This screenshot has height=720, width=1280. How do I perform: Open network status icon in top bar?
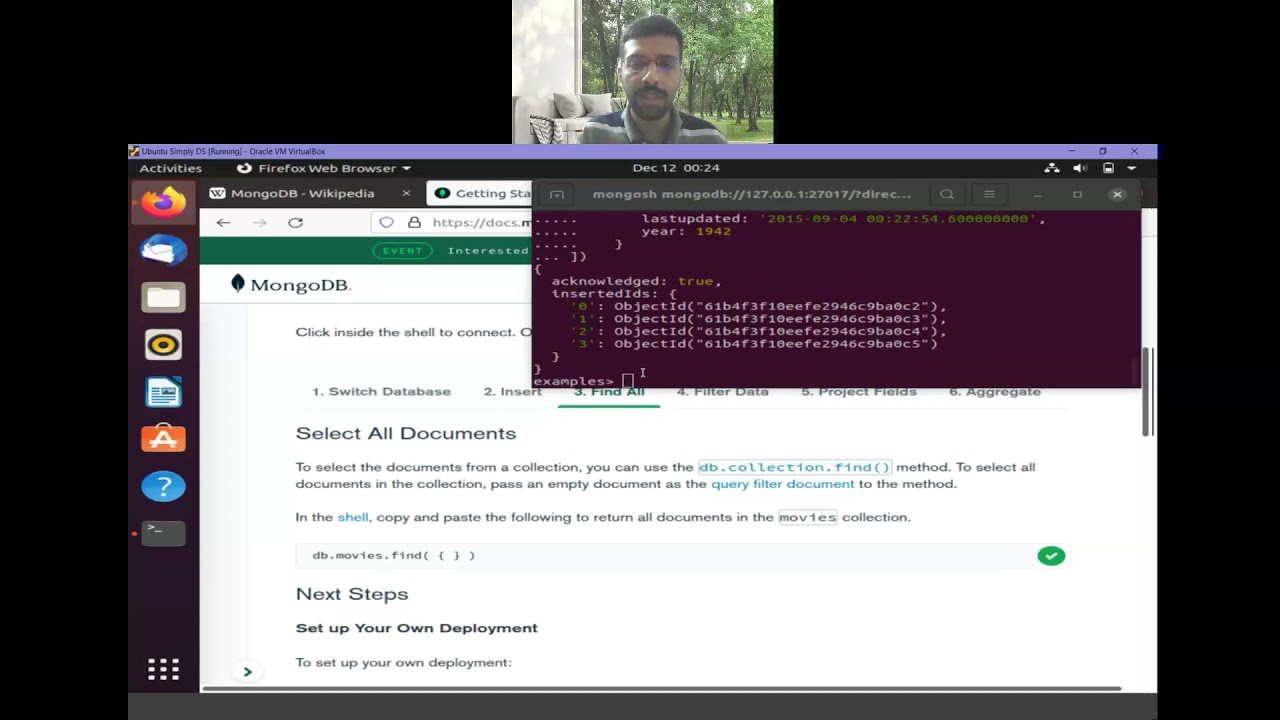[x=1052, y=168]
